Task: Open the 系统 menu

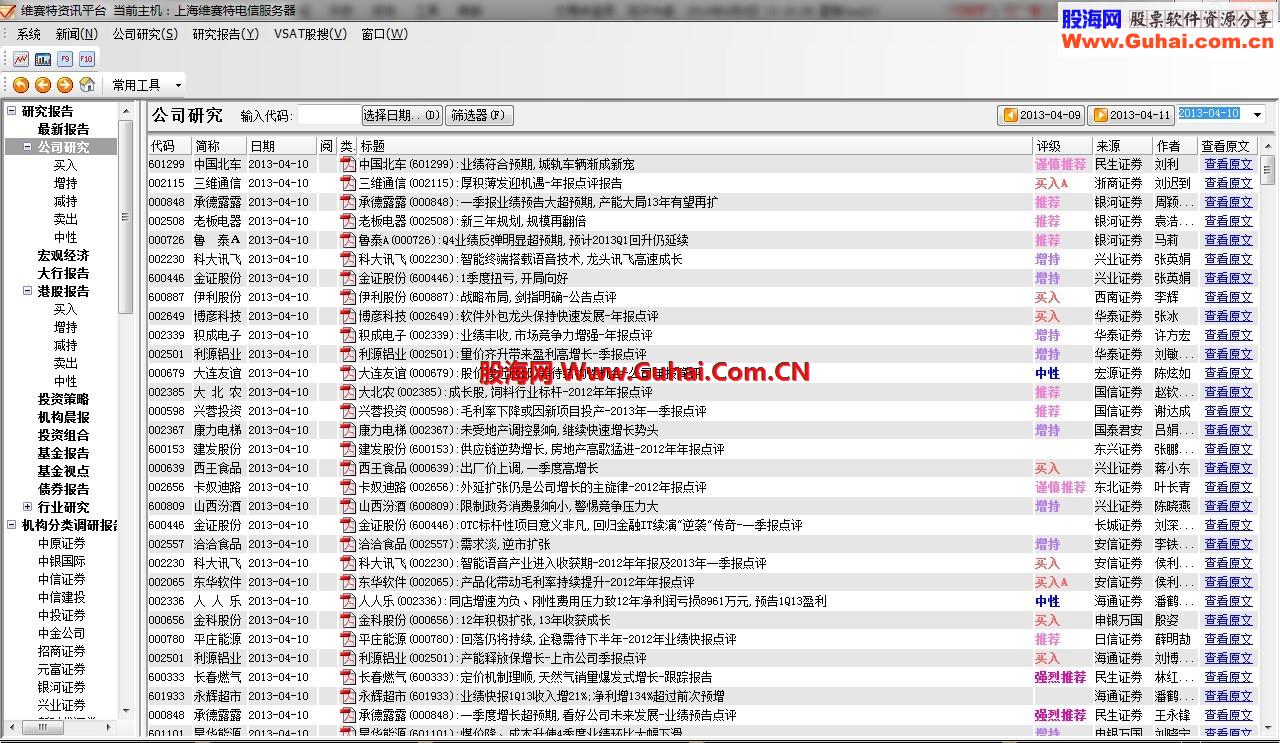Action: tap(29, 34)
